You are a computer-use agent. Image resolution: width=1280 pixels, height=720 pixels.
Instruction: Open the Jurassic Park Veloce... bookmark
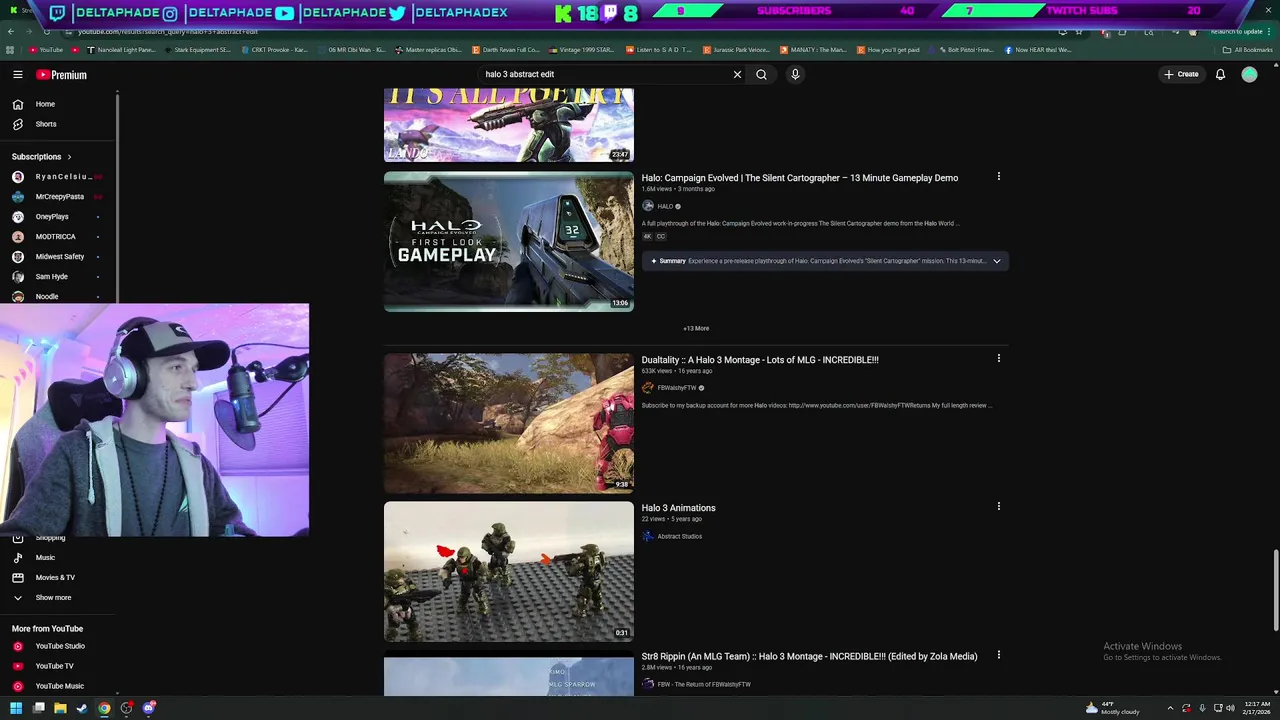(x=737, y=50)
